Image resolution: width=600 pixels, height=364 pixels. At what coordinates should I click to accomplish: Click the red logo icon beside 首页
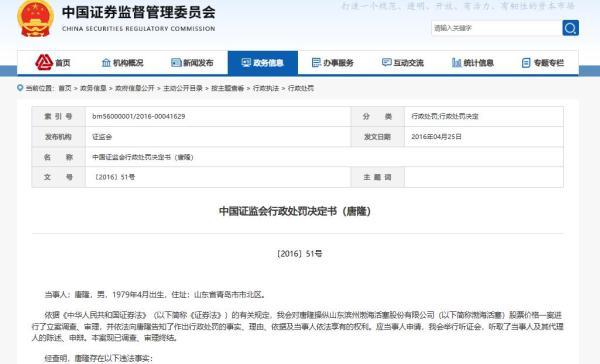coord(44,62)
